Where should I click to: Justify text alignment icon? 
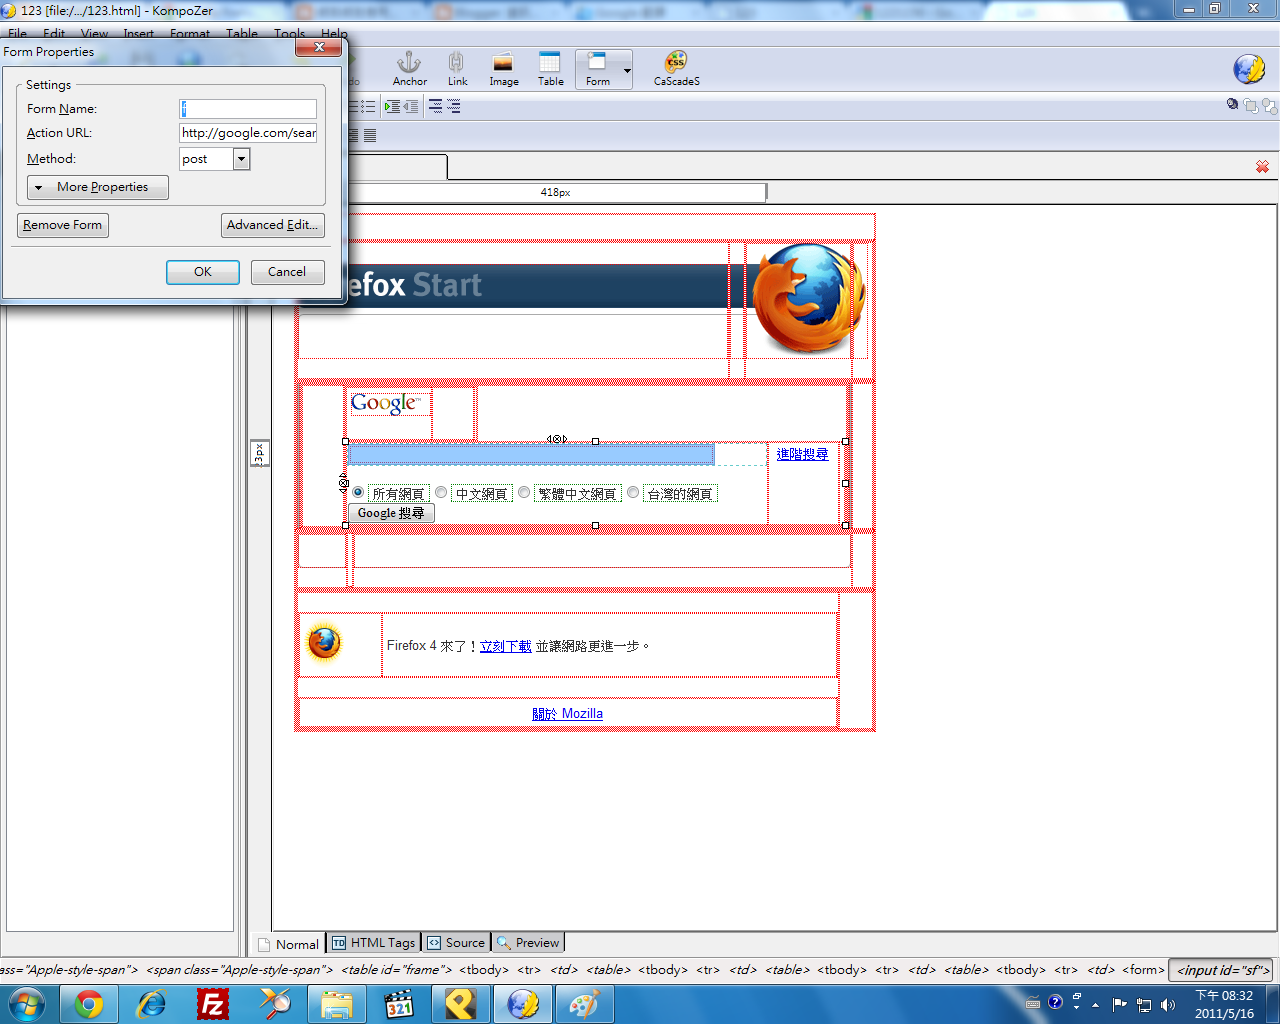[370, 135]
